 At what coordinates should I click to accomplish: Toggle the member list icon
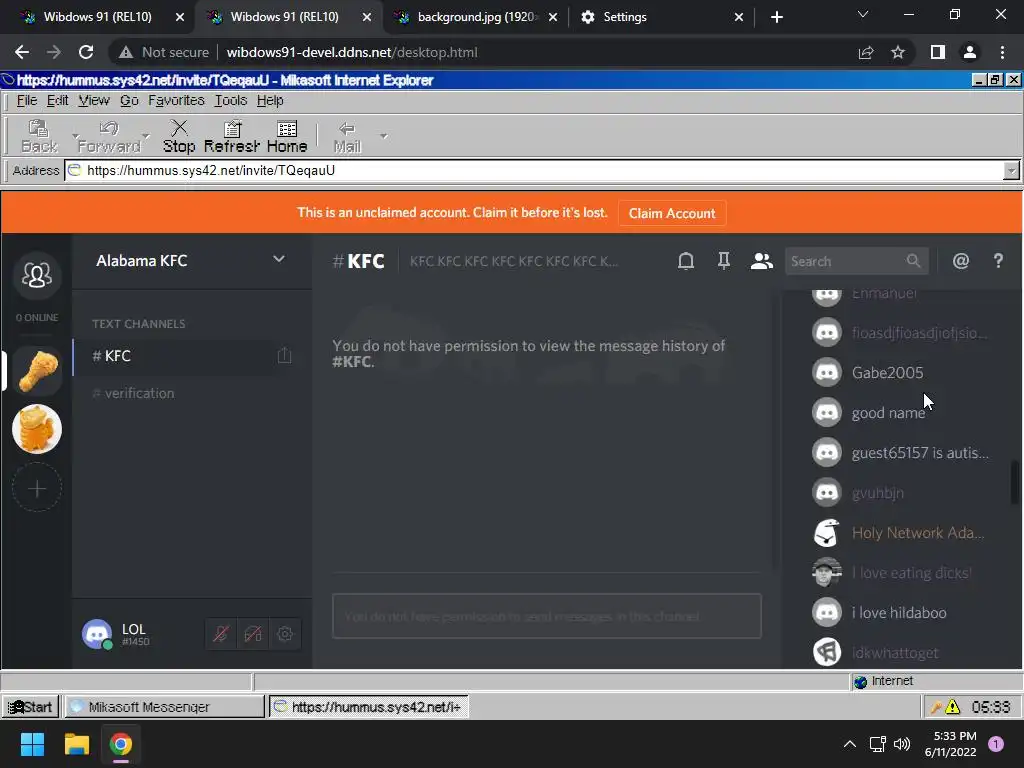pos(761,261)
